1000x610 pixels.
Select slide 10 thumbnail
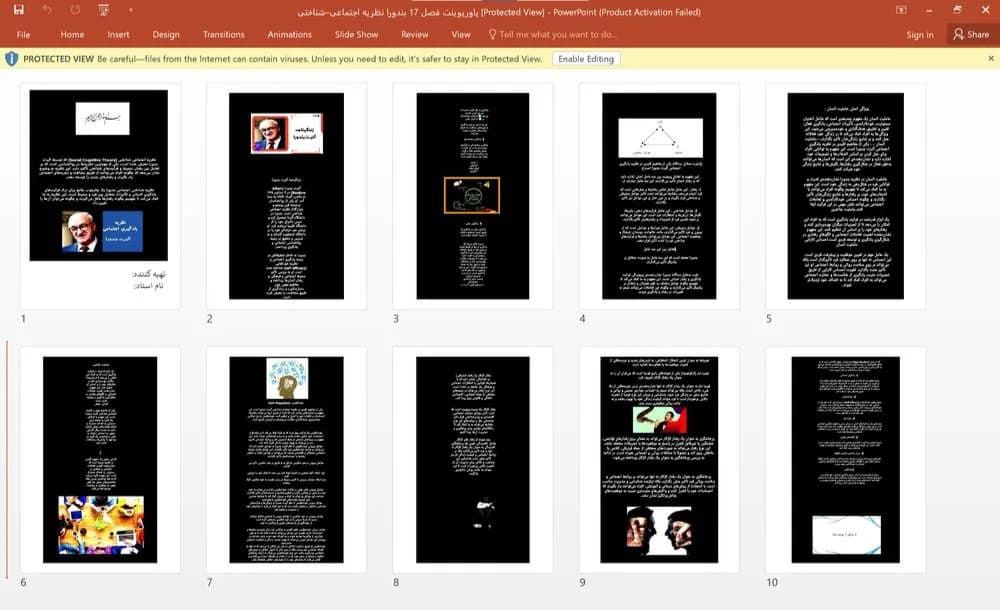846,459
